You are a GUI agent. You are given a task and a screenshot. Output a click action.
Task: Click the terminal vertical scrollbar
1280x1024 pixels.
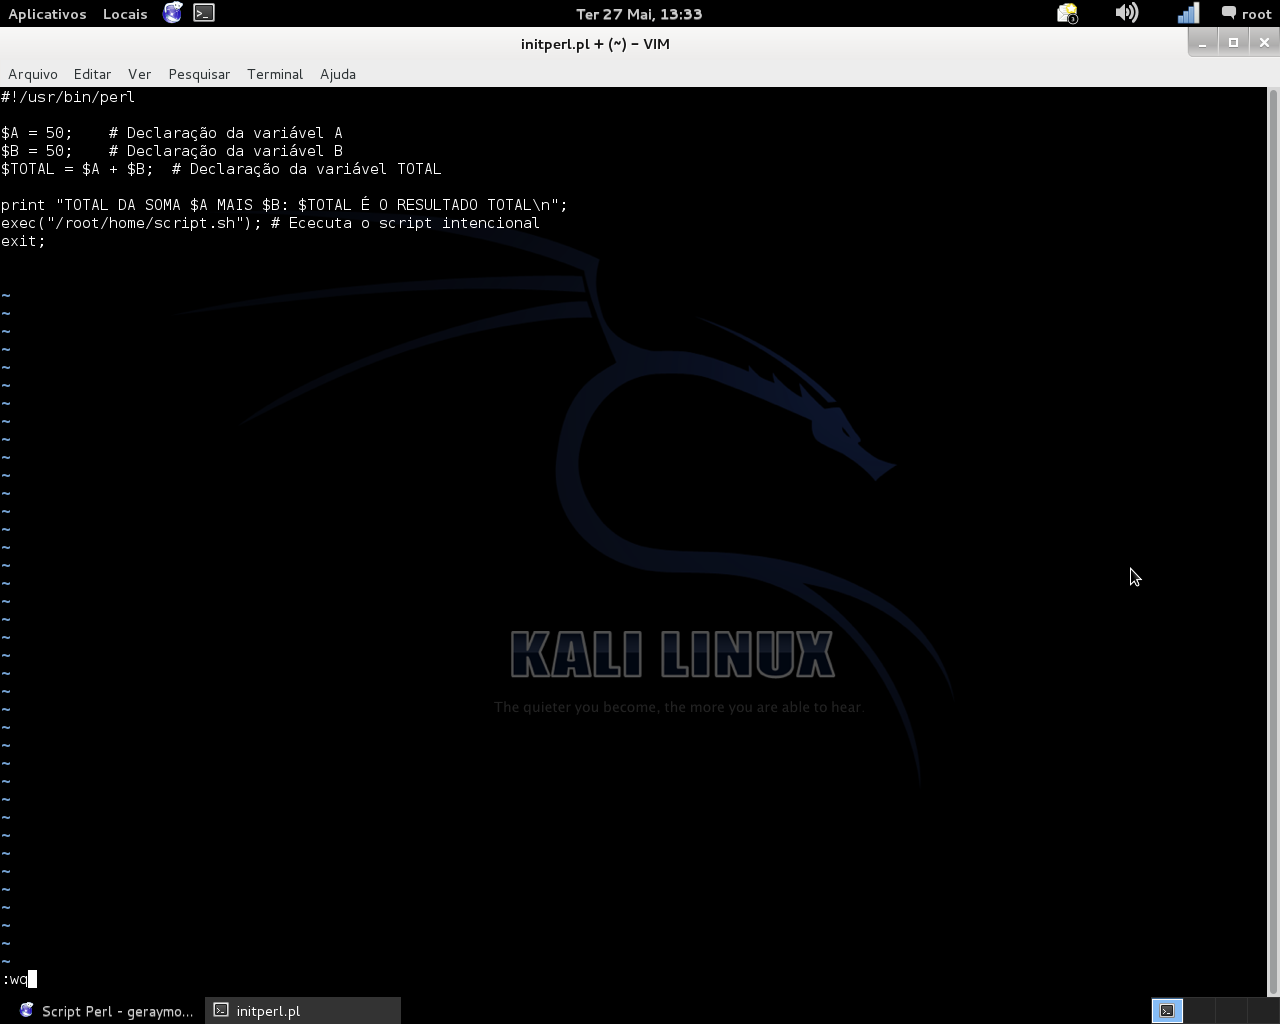pyautogui.click(x=1273, y=541)
